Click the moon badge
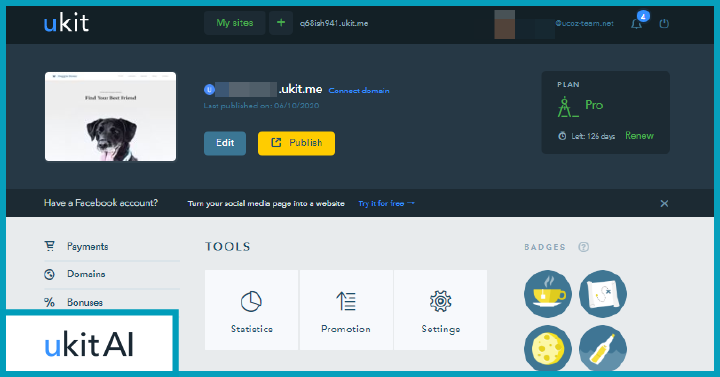Image resolution: width=720 pixels, height=377 pixels. [x=548, y=348]
